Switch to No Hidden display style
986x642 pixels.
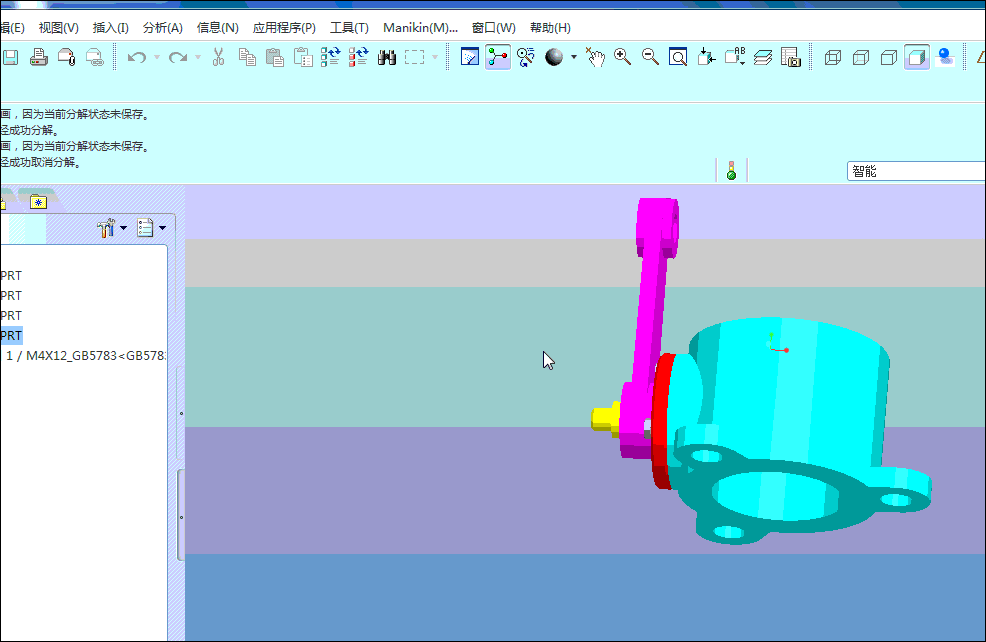pyautogui.click(x=889, y=58)
